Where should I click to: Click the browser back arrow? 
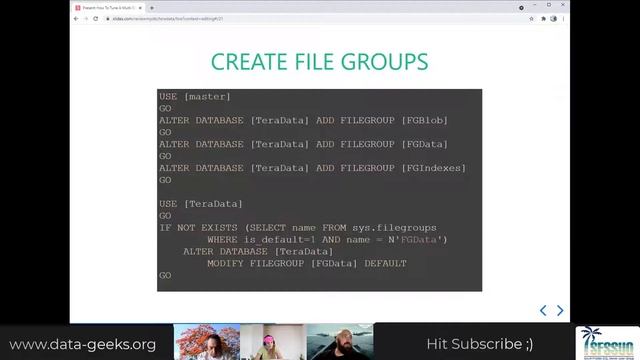[x=76, y=19]
